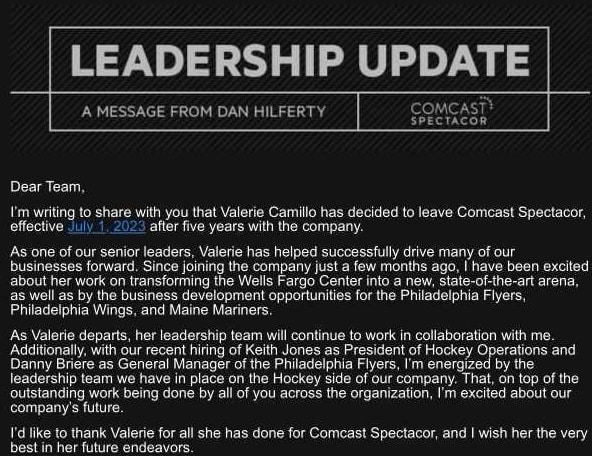Click the dotted arc on the Comcast logo

[x=489, y=103]
